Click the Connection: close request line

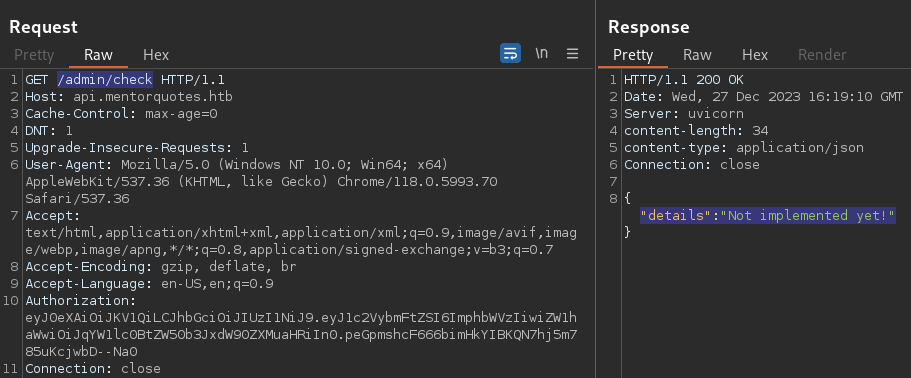[x=92, y=369]
